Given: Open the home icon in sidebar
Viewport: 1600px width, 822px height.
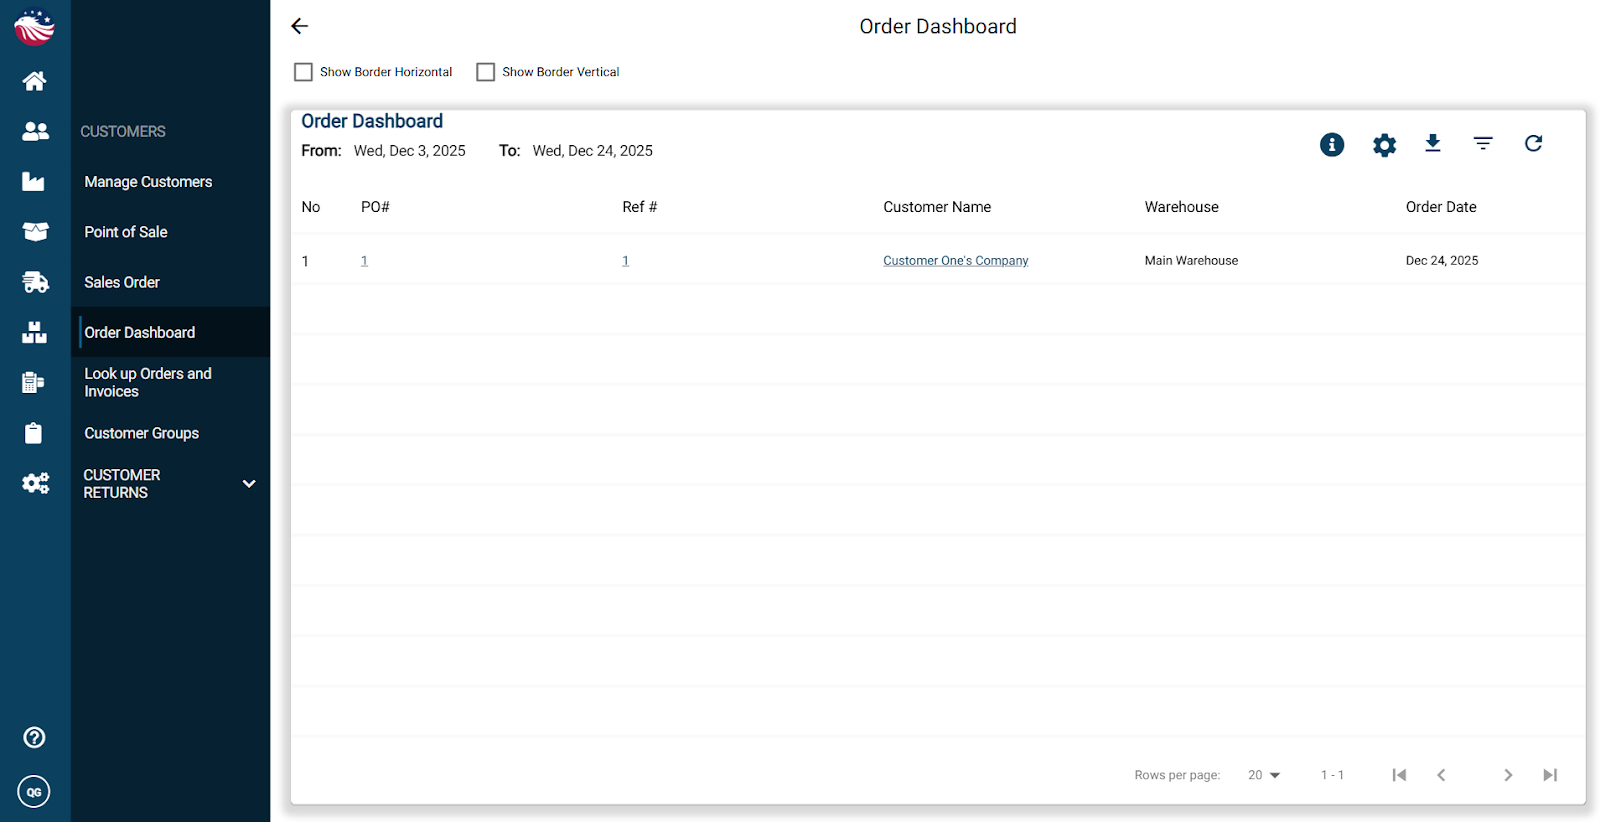Looking at the screenshot, I should 35,81.
